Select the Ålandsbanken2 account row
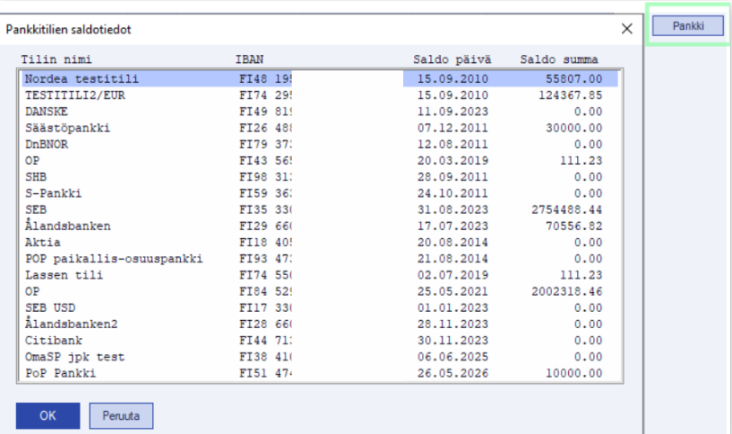Screen dimensions: 732x434 [320, 324]
